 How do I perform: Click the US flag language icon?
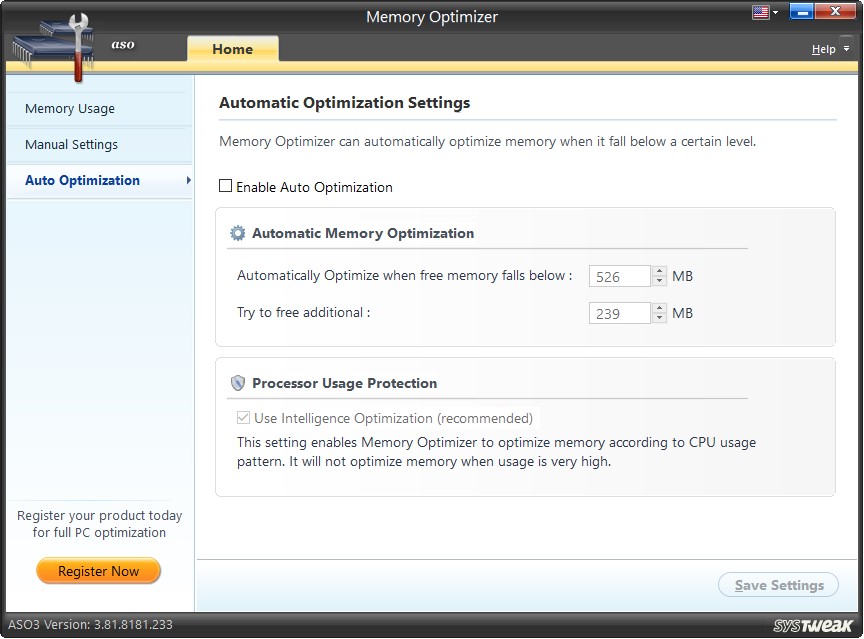(761, 11)
